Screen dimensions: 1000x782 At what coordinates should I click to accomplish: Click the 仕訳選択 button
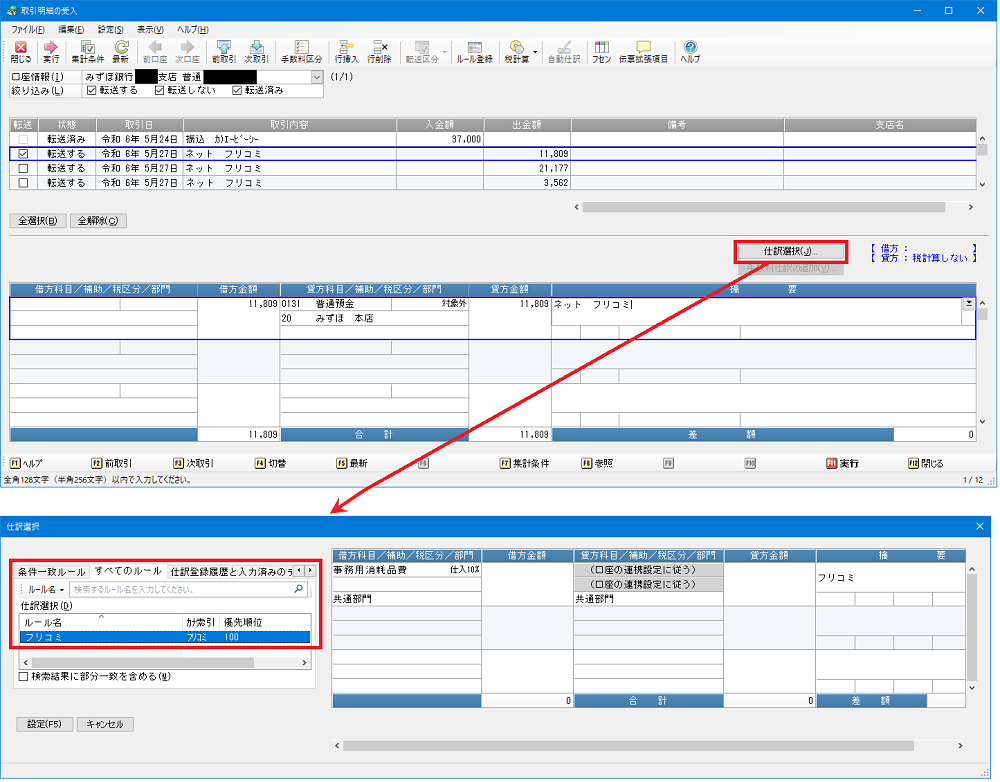coord(791,251)
